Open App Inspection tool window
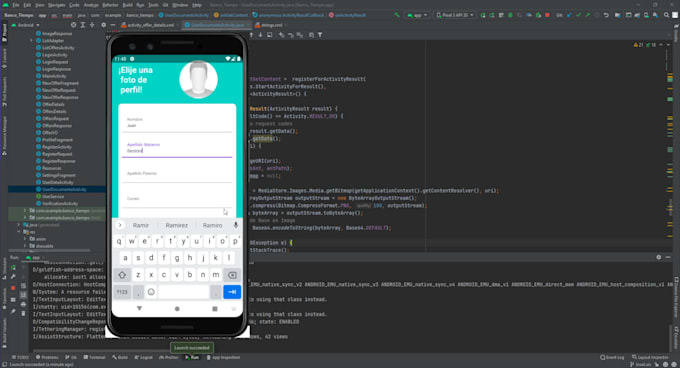Image resolution: width=680 pixels, height=368 pixels. (x=223, y=358)
